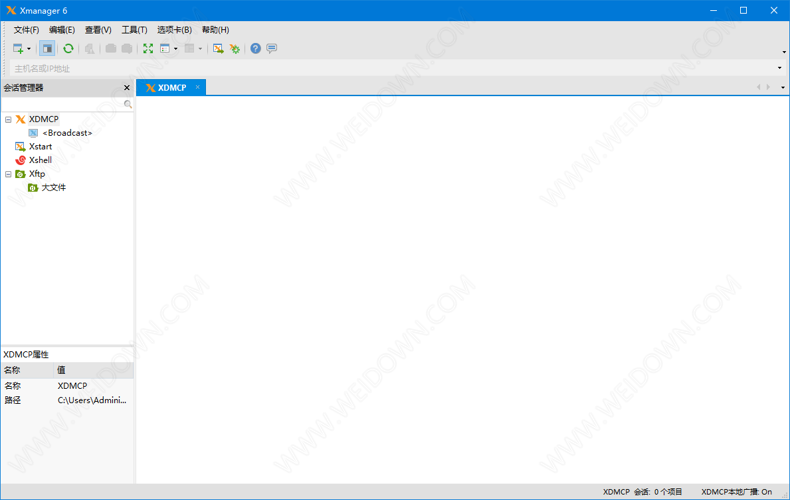Minimize the Xmanager 6 window
790x500 pixels.
pyautogui.click(x=713, y=10)
